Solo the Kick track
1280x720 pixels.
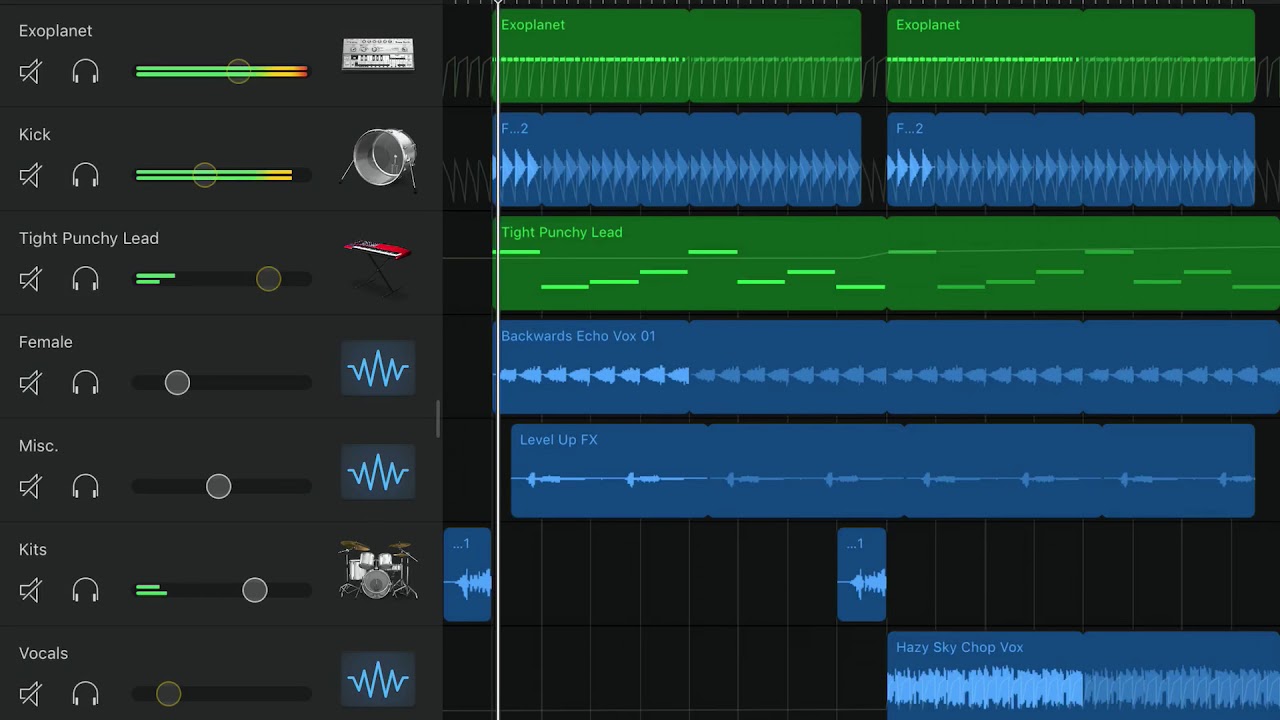tap(86, 176)
